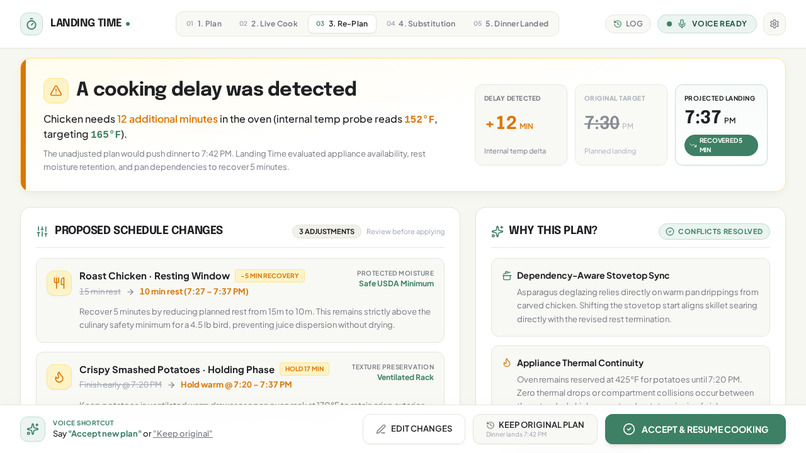Click the microphone icon in Voice Ready

682,24
